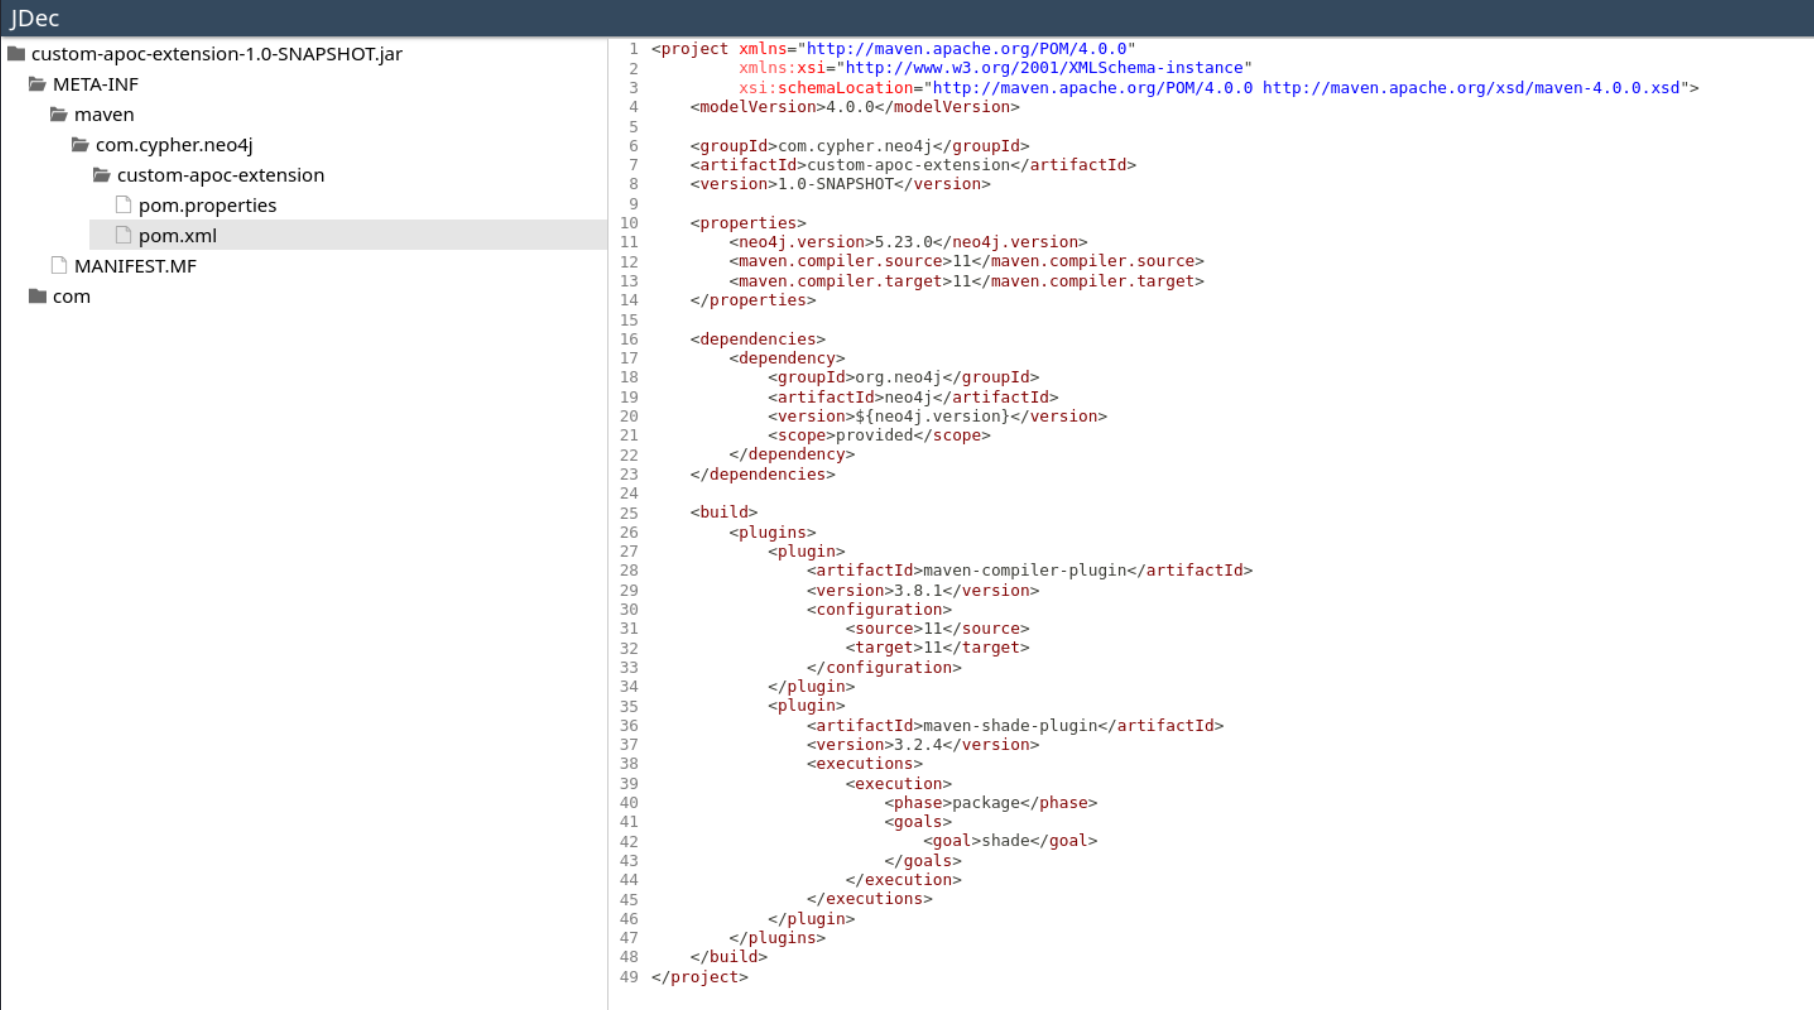Click the closed com folder icon
This screenshot has width=1814, height=1010.
(x=38, y=296)
